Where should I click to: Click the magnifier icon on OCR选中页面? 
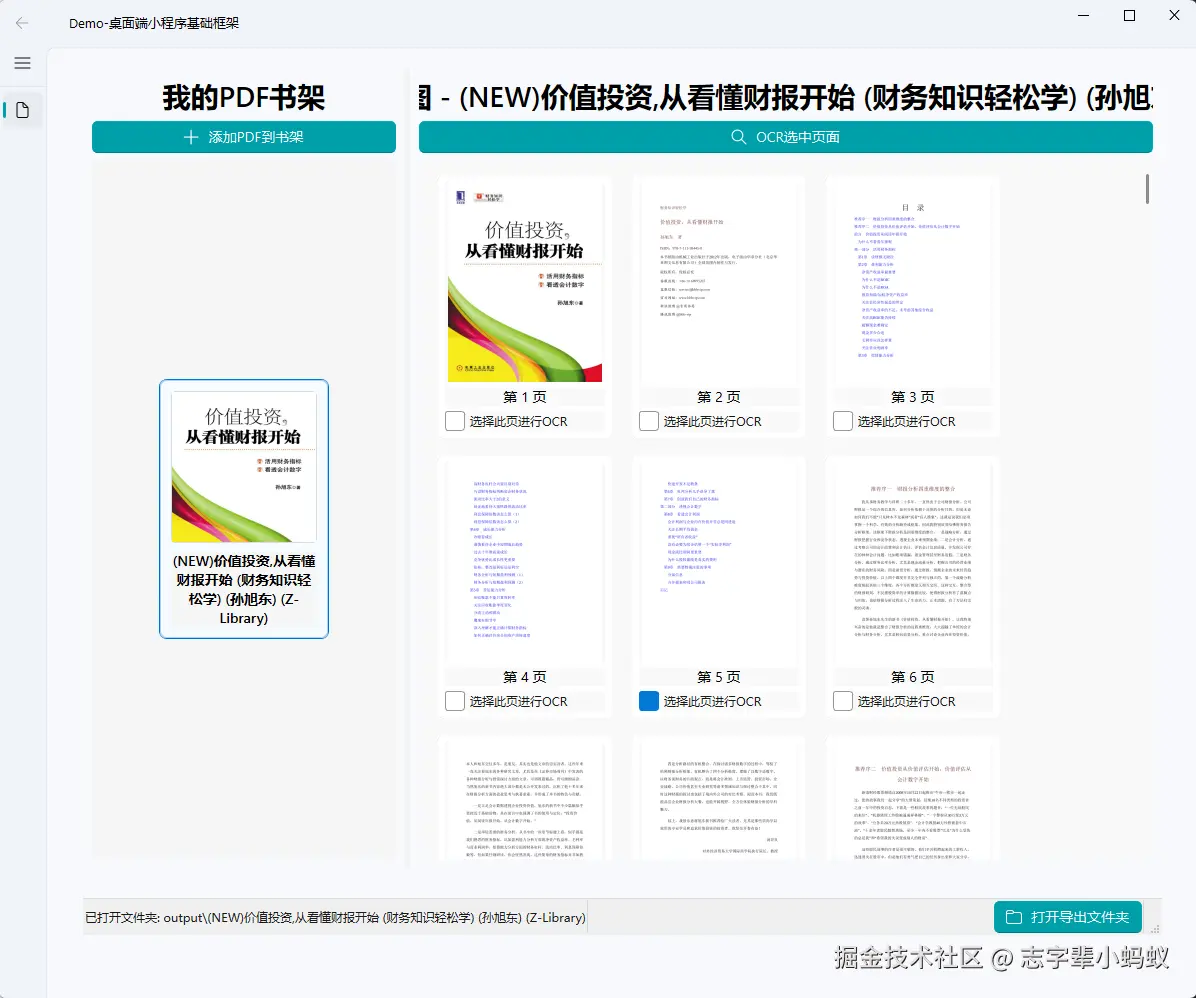(738, 137)
